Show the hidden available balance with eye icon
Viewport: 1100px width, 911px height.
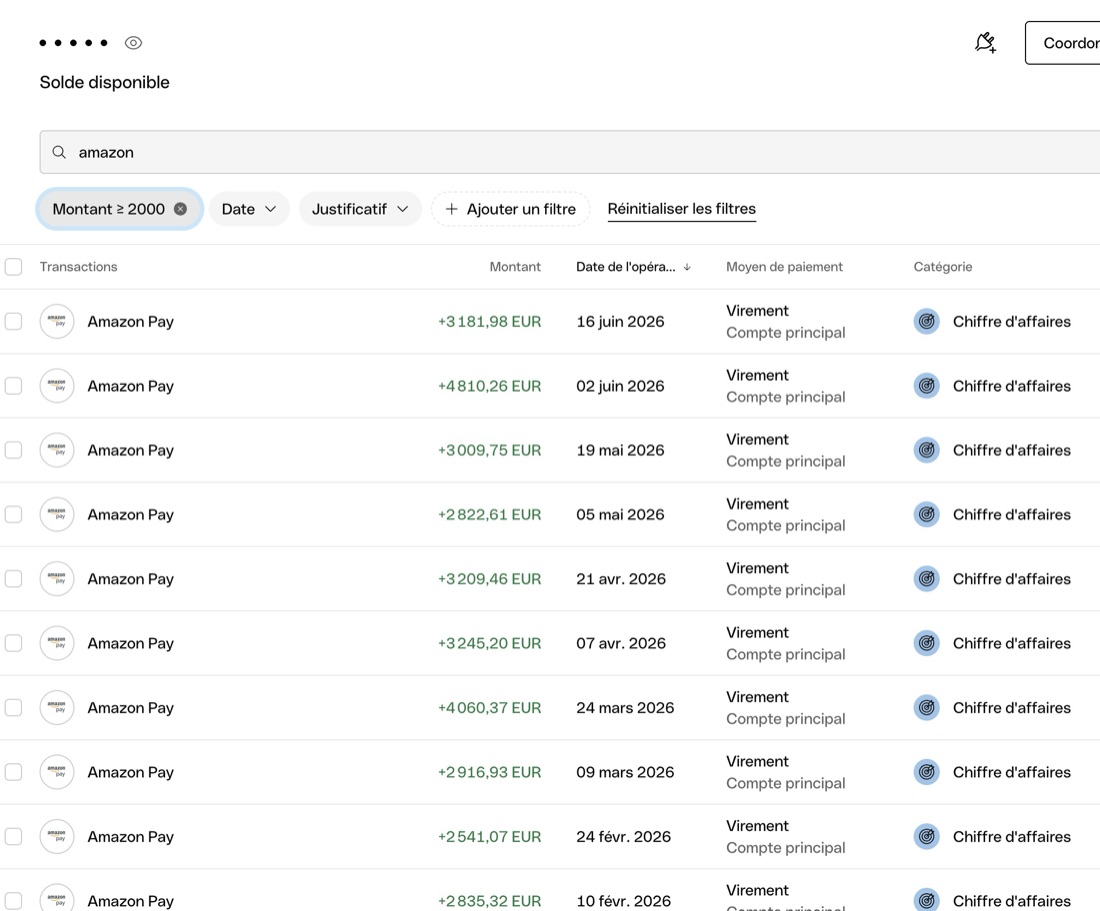point(133,43)
